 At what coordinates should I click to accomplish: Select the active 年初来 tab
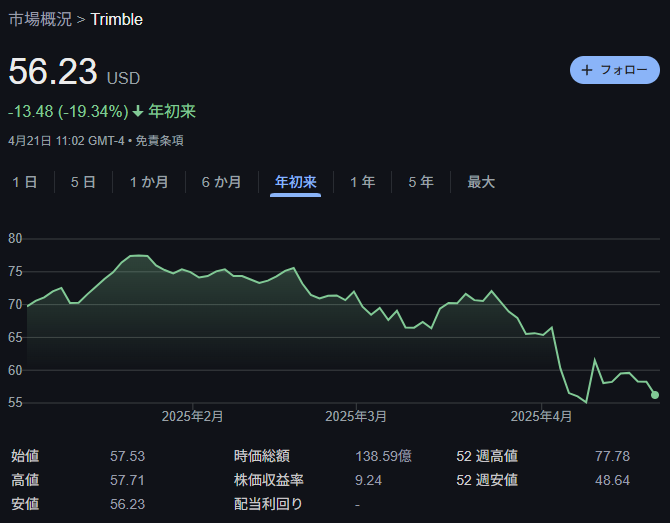coord(295,182)
